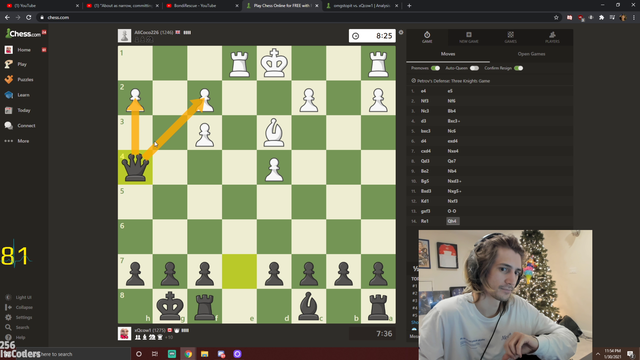The image size is (640, 360).
Task: Open the purple circular app in the taskbar
Action: point(237,354)
